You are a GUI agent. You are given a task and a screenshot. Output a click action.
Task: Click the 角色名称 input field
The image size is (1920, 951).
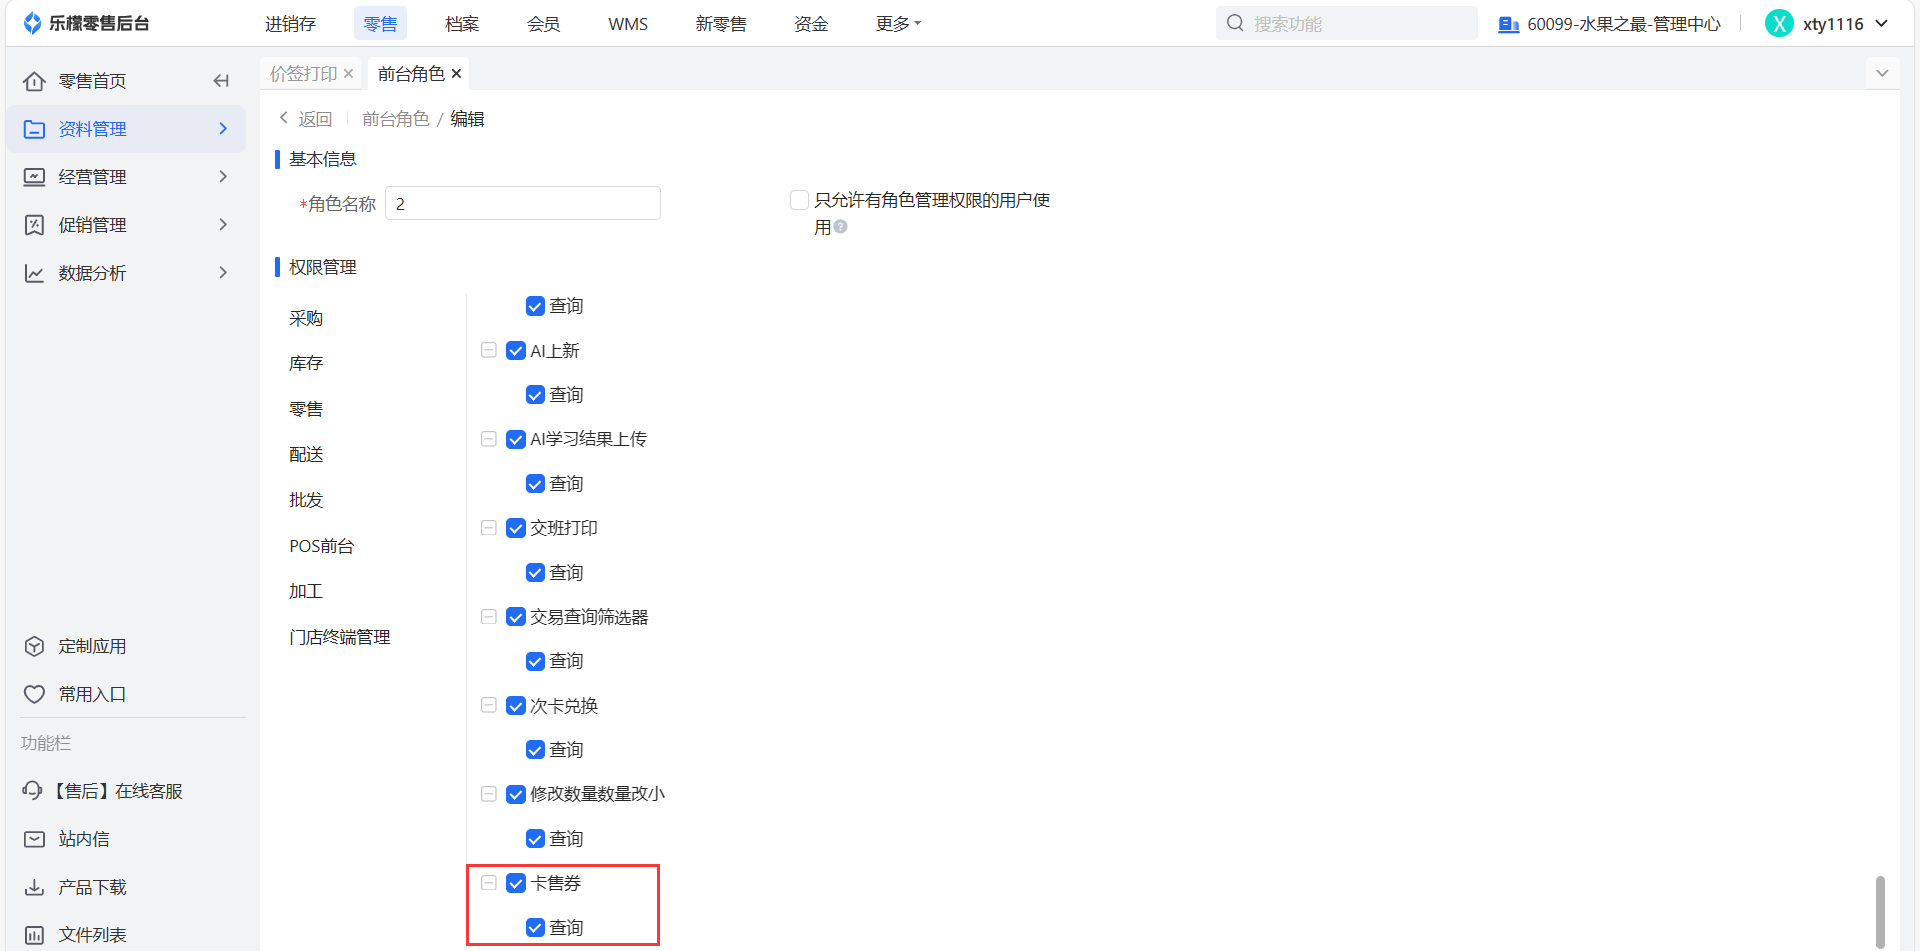pos(523,203)
